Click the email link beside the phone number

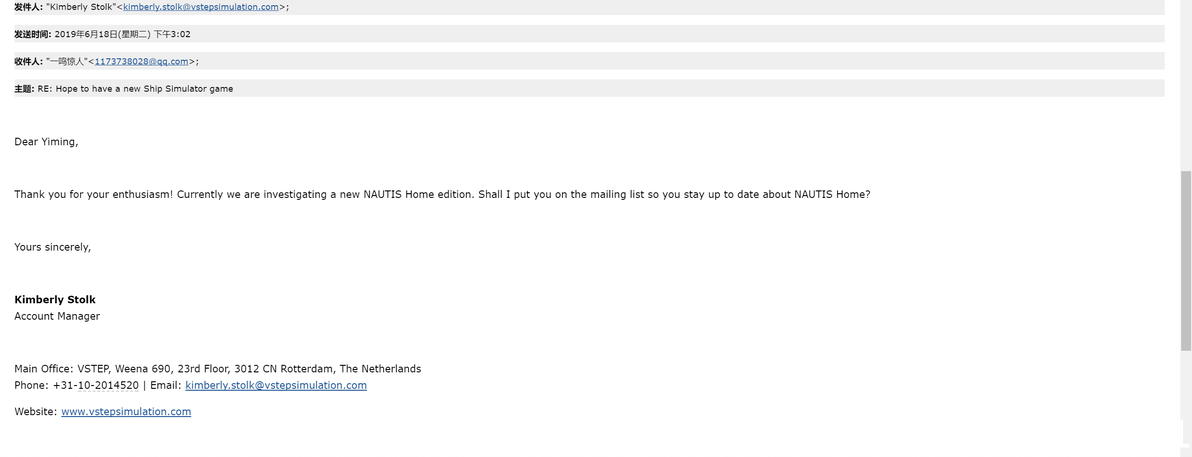276,385
